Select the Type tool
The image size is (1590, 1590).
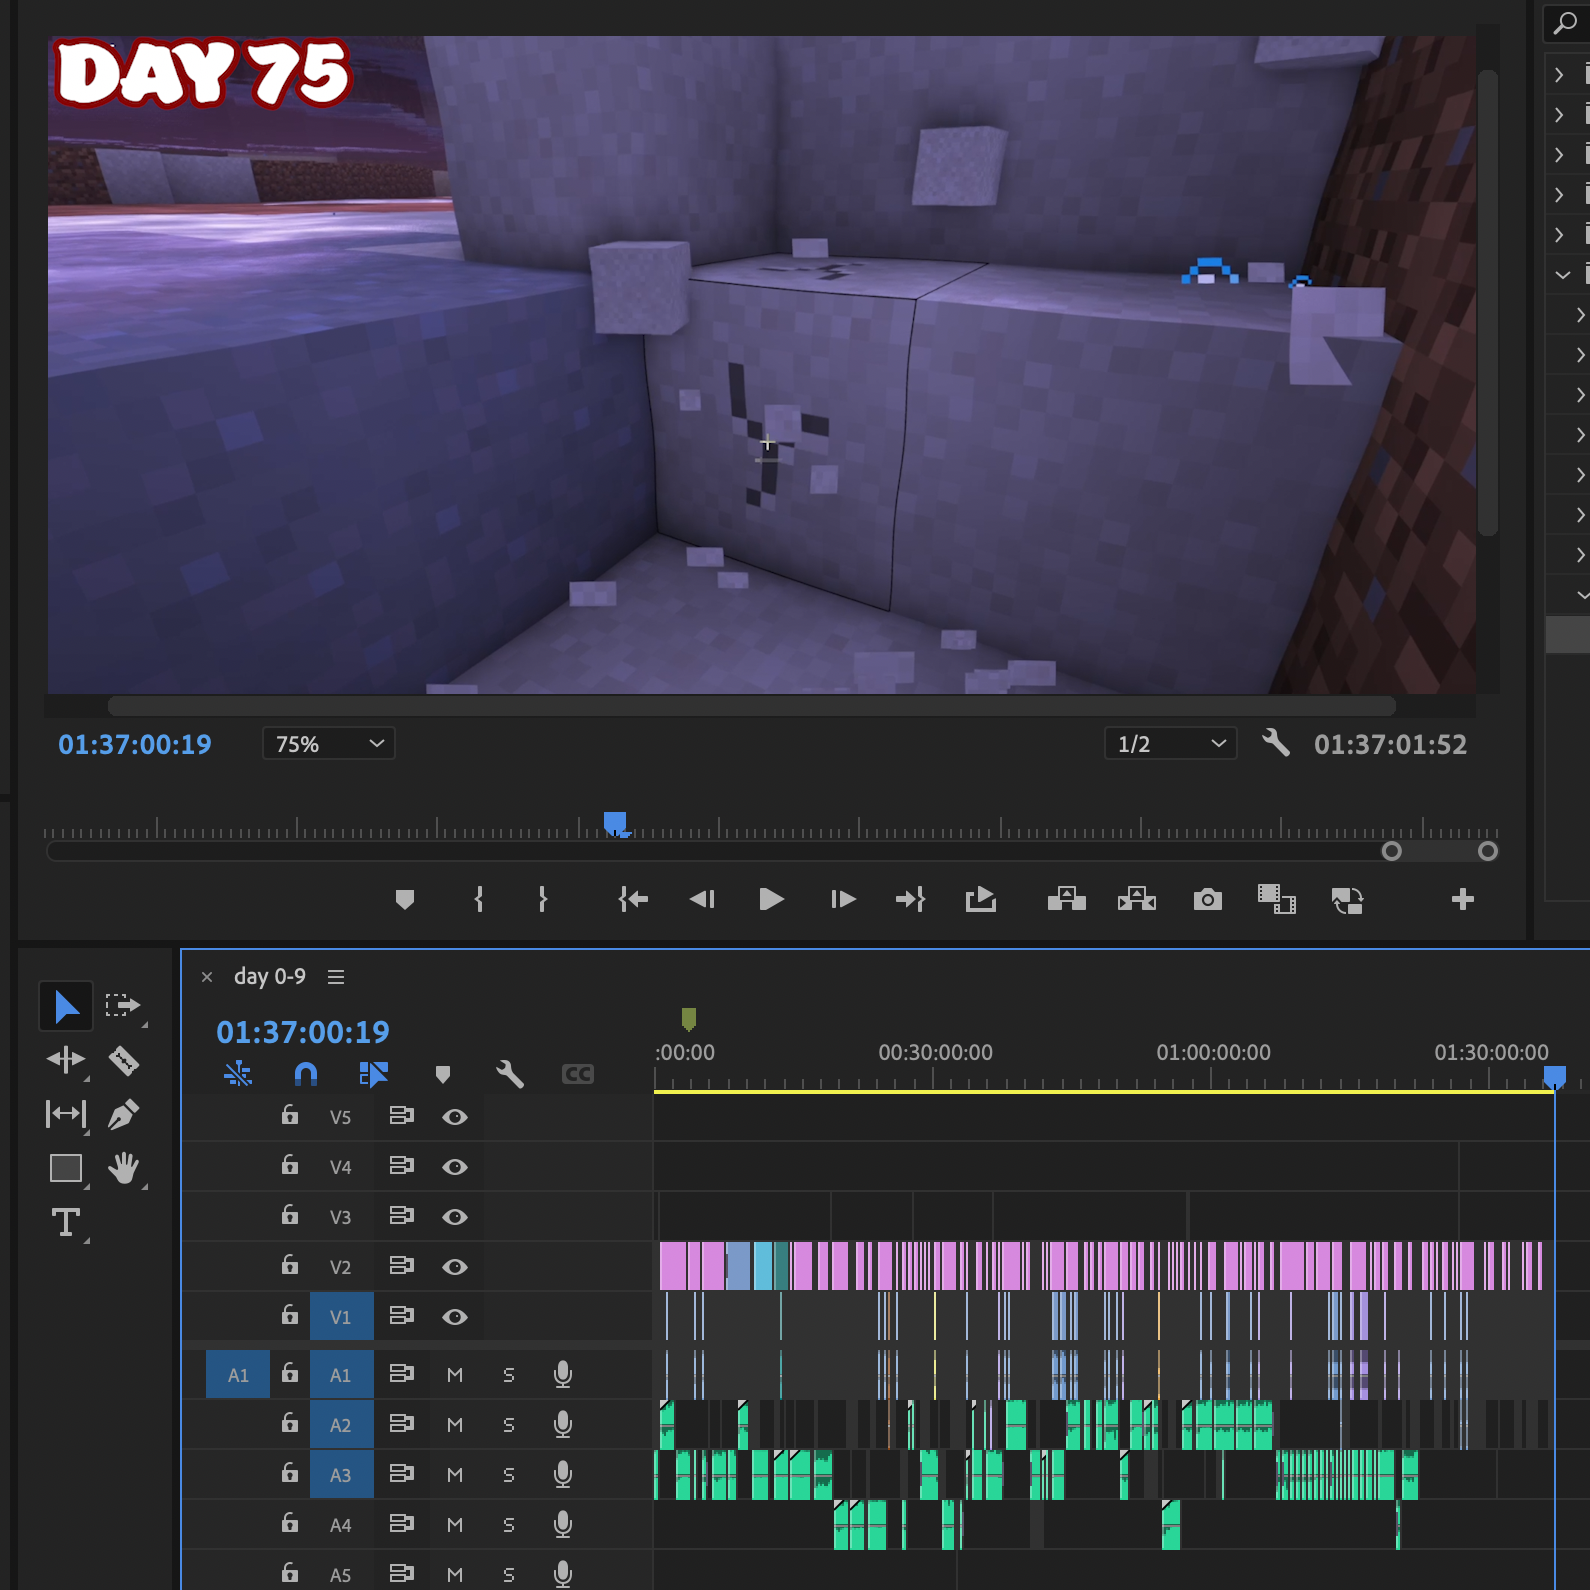66,1222
